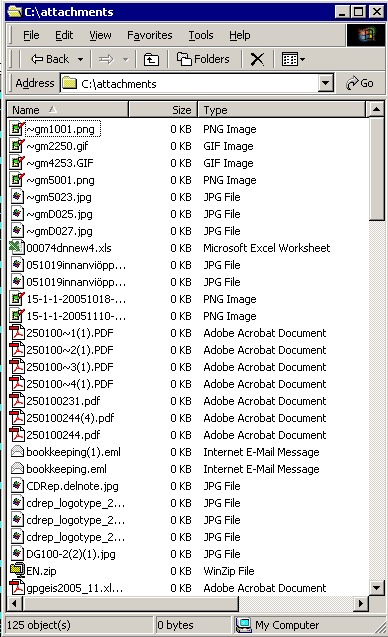Screen dimensions: 388x637
Task: Click the Up folder toolbar icon
Action: [x=151, y=60]
